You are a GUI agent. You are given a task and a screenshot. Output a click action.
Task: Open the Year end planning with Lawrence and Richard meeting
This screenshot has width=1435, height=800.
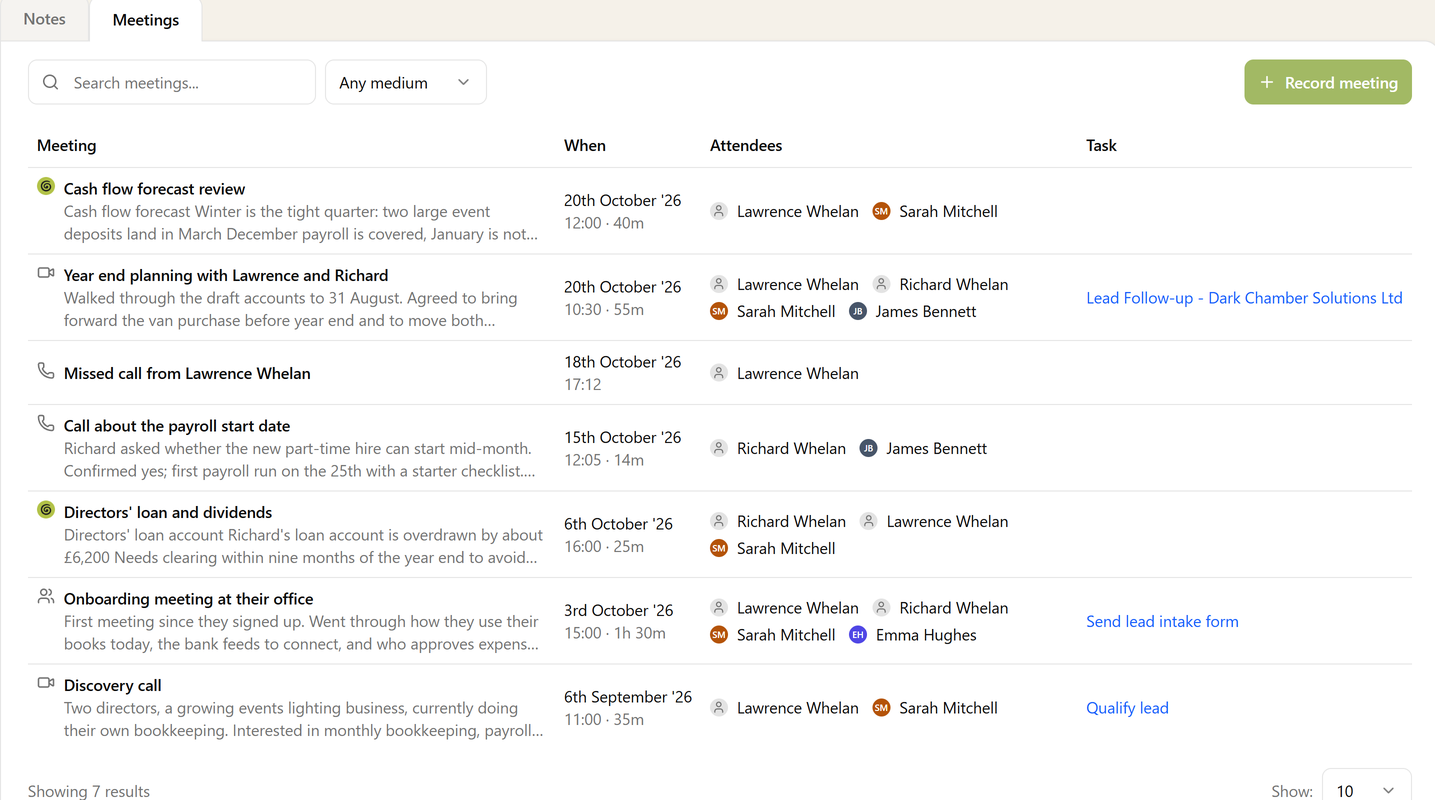pyautogui.click(x=226, y=275)
